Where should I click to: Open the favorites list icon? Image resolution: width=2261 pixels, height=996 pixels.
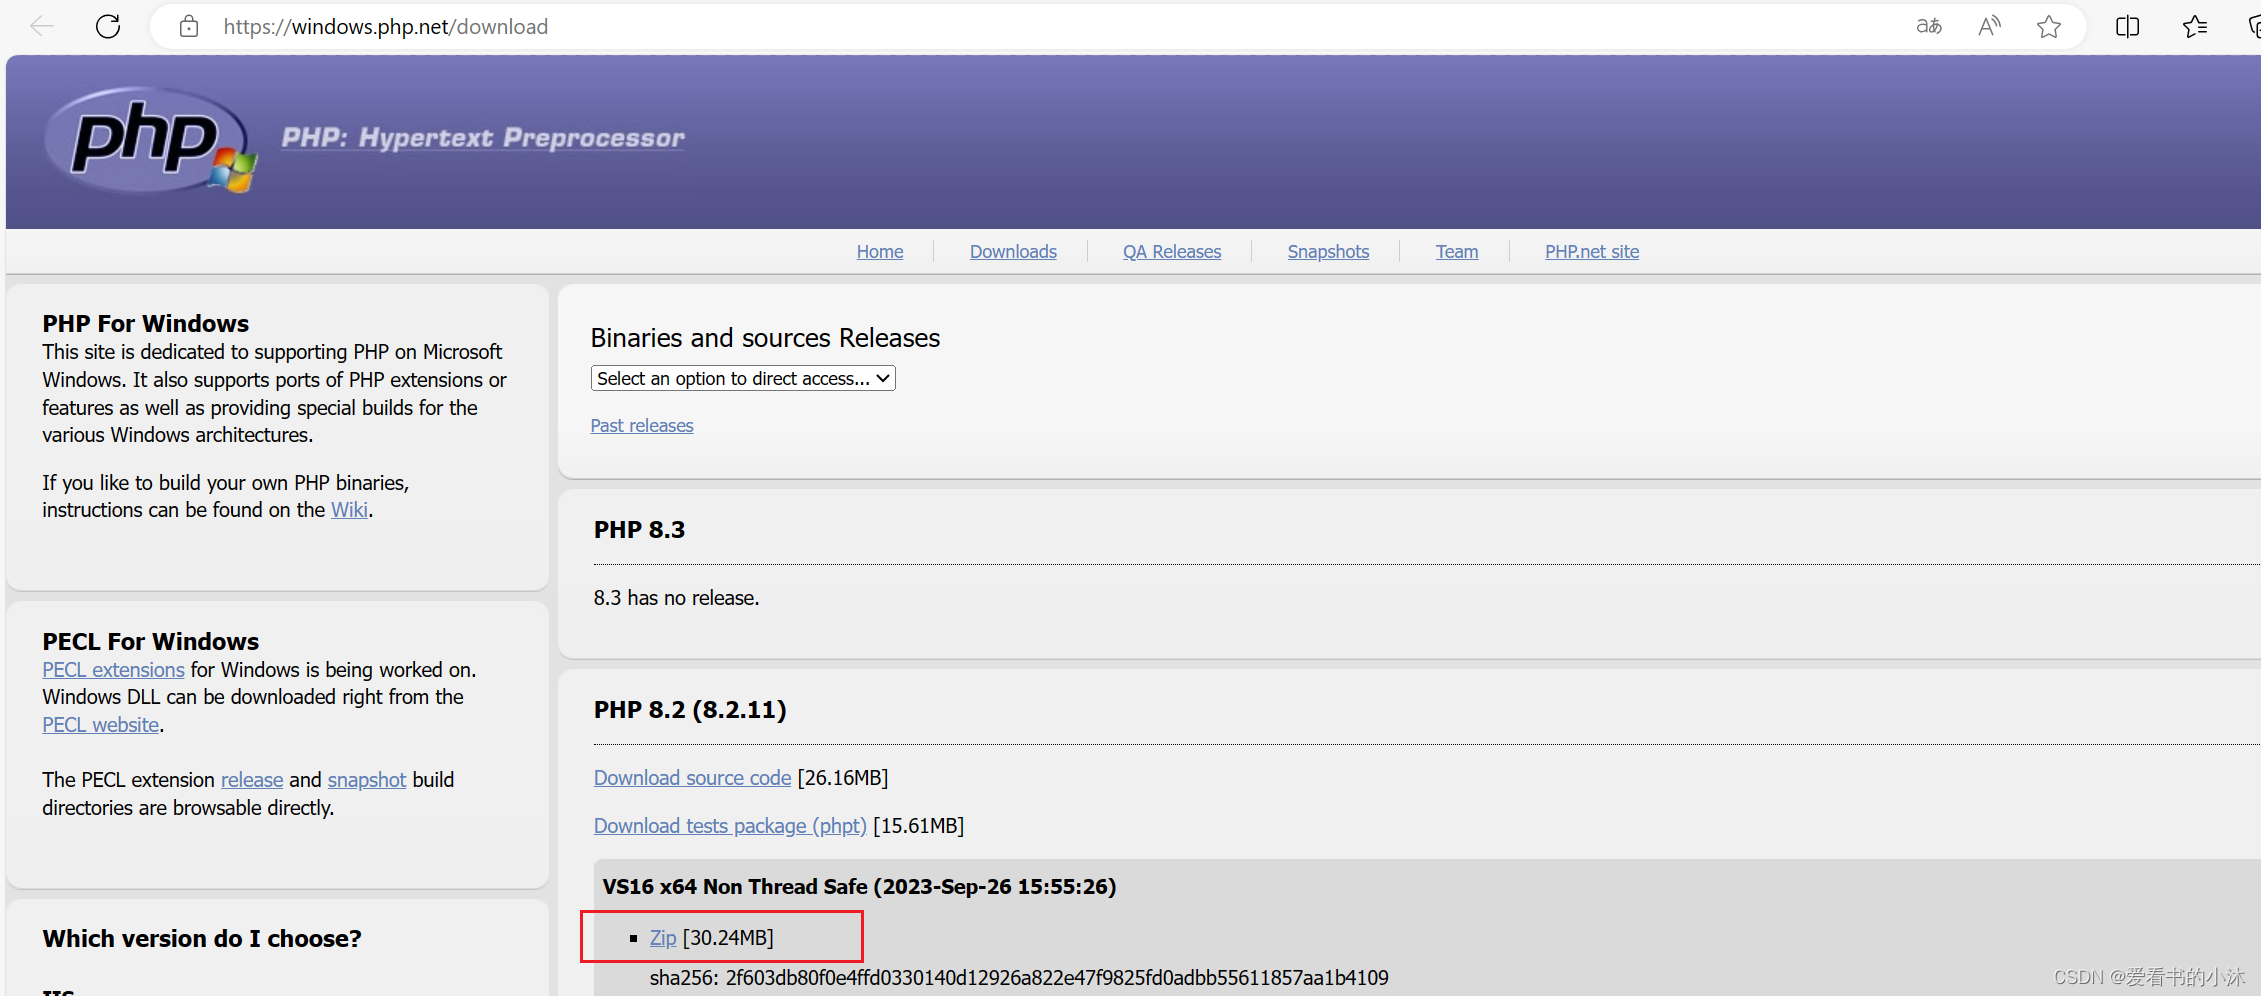2195,26
